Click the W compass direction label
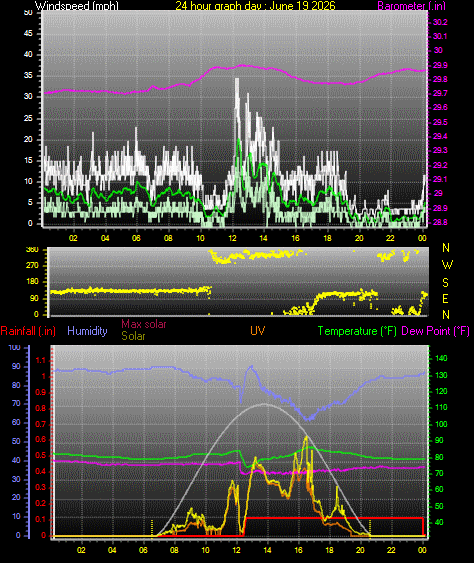This screenshot has width=474, height=563. click(447, 265)
